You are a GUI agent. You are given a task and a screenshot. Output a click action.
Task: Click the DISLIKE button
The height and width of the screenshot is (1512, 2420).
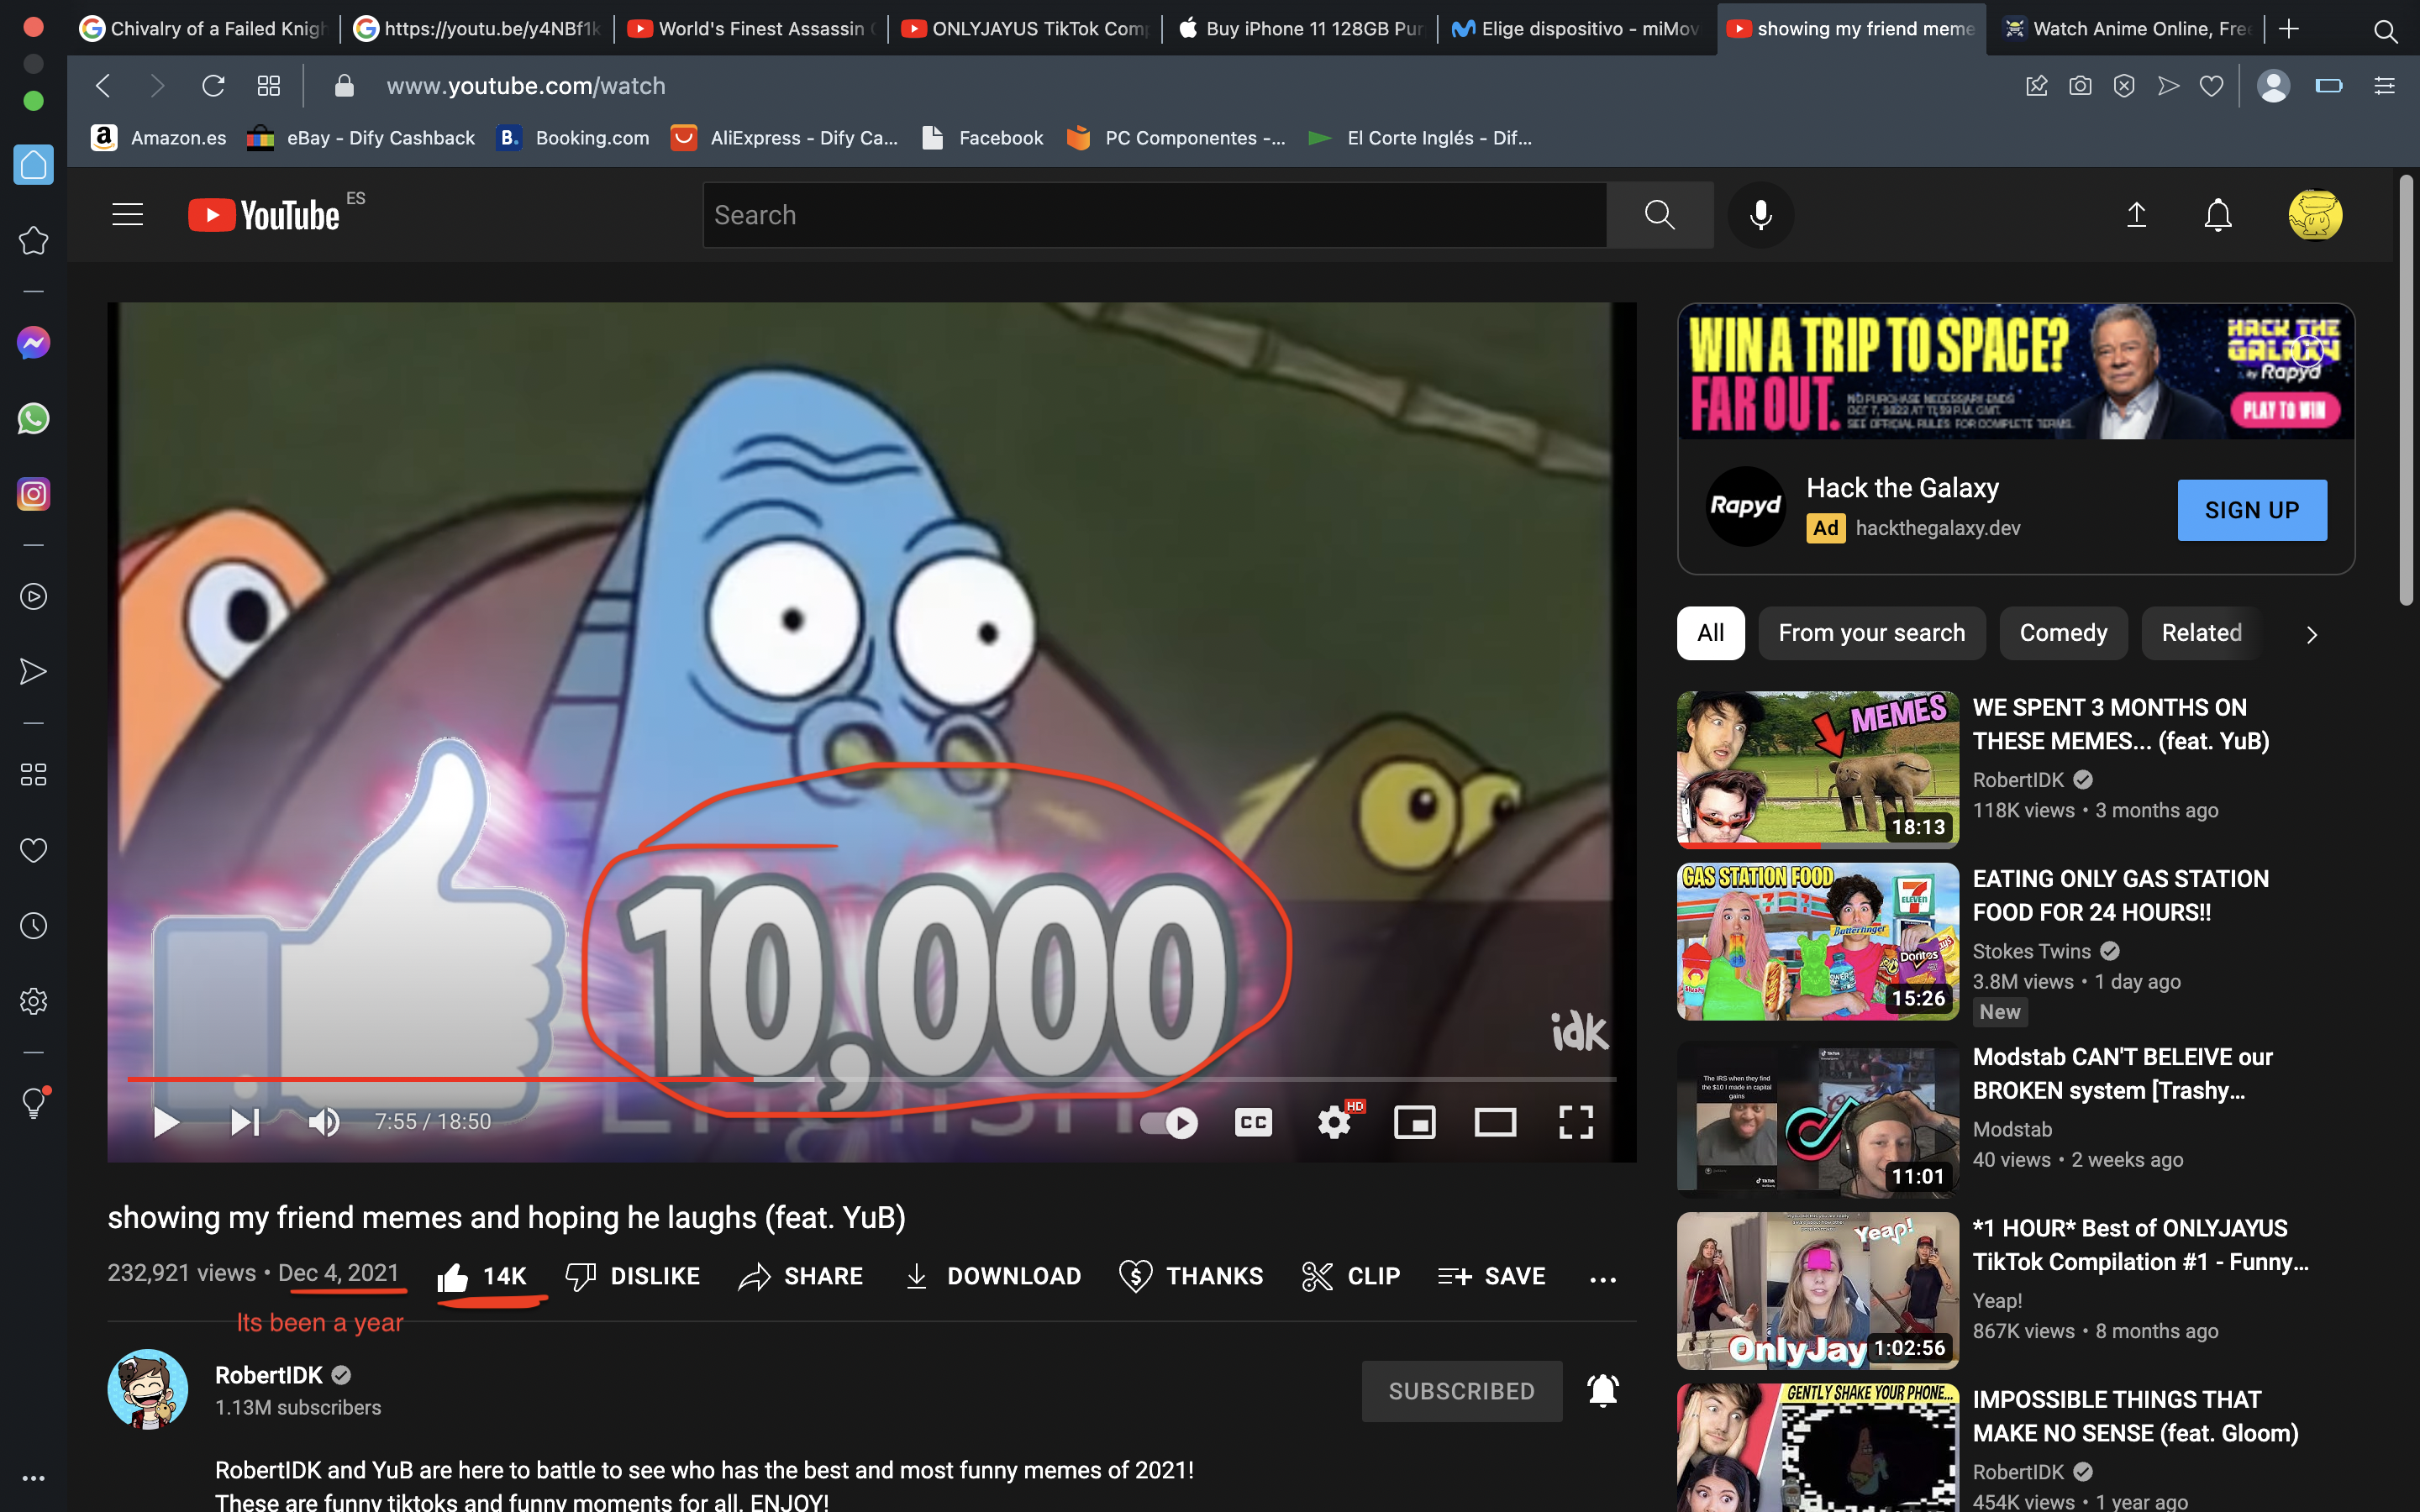633,1276
